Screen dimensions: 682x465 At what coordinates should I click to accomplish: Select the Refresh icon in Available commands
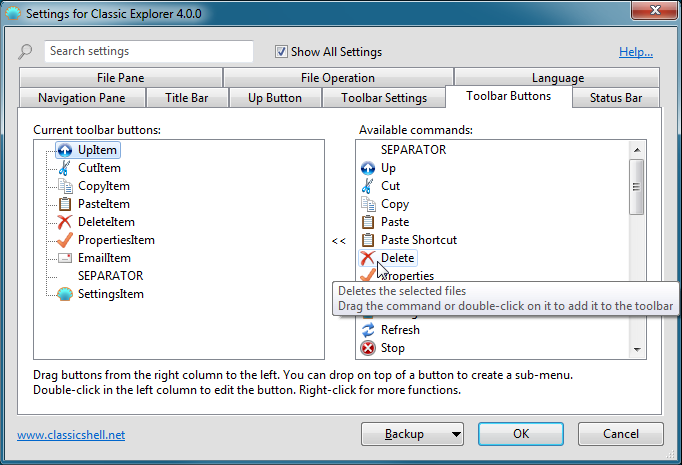click(368, 330)
